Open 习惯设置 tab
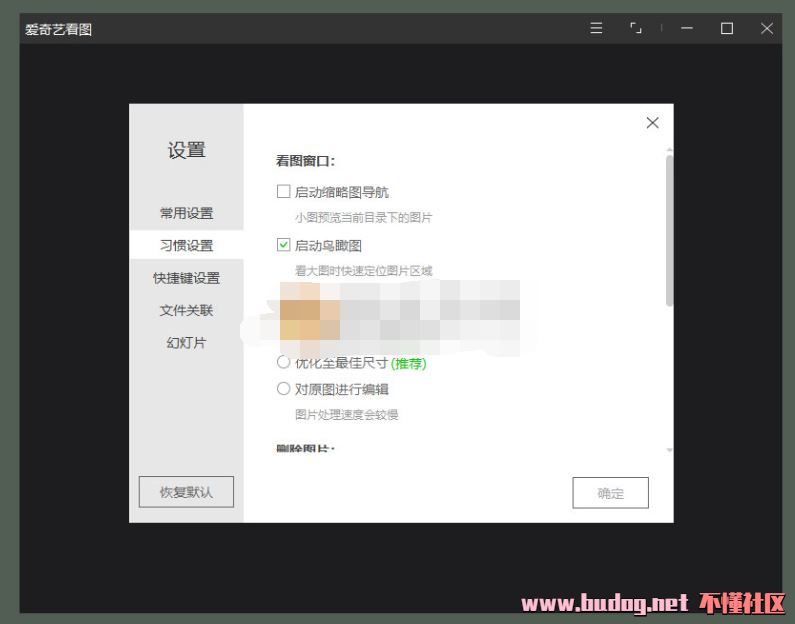 click(x=186, y=245)
